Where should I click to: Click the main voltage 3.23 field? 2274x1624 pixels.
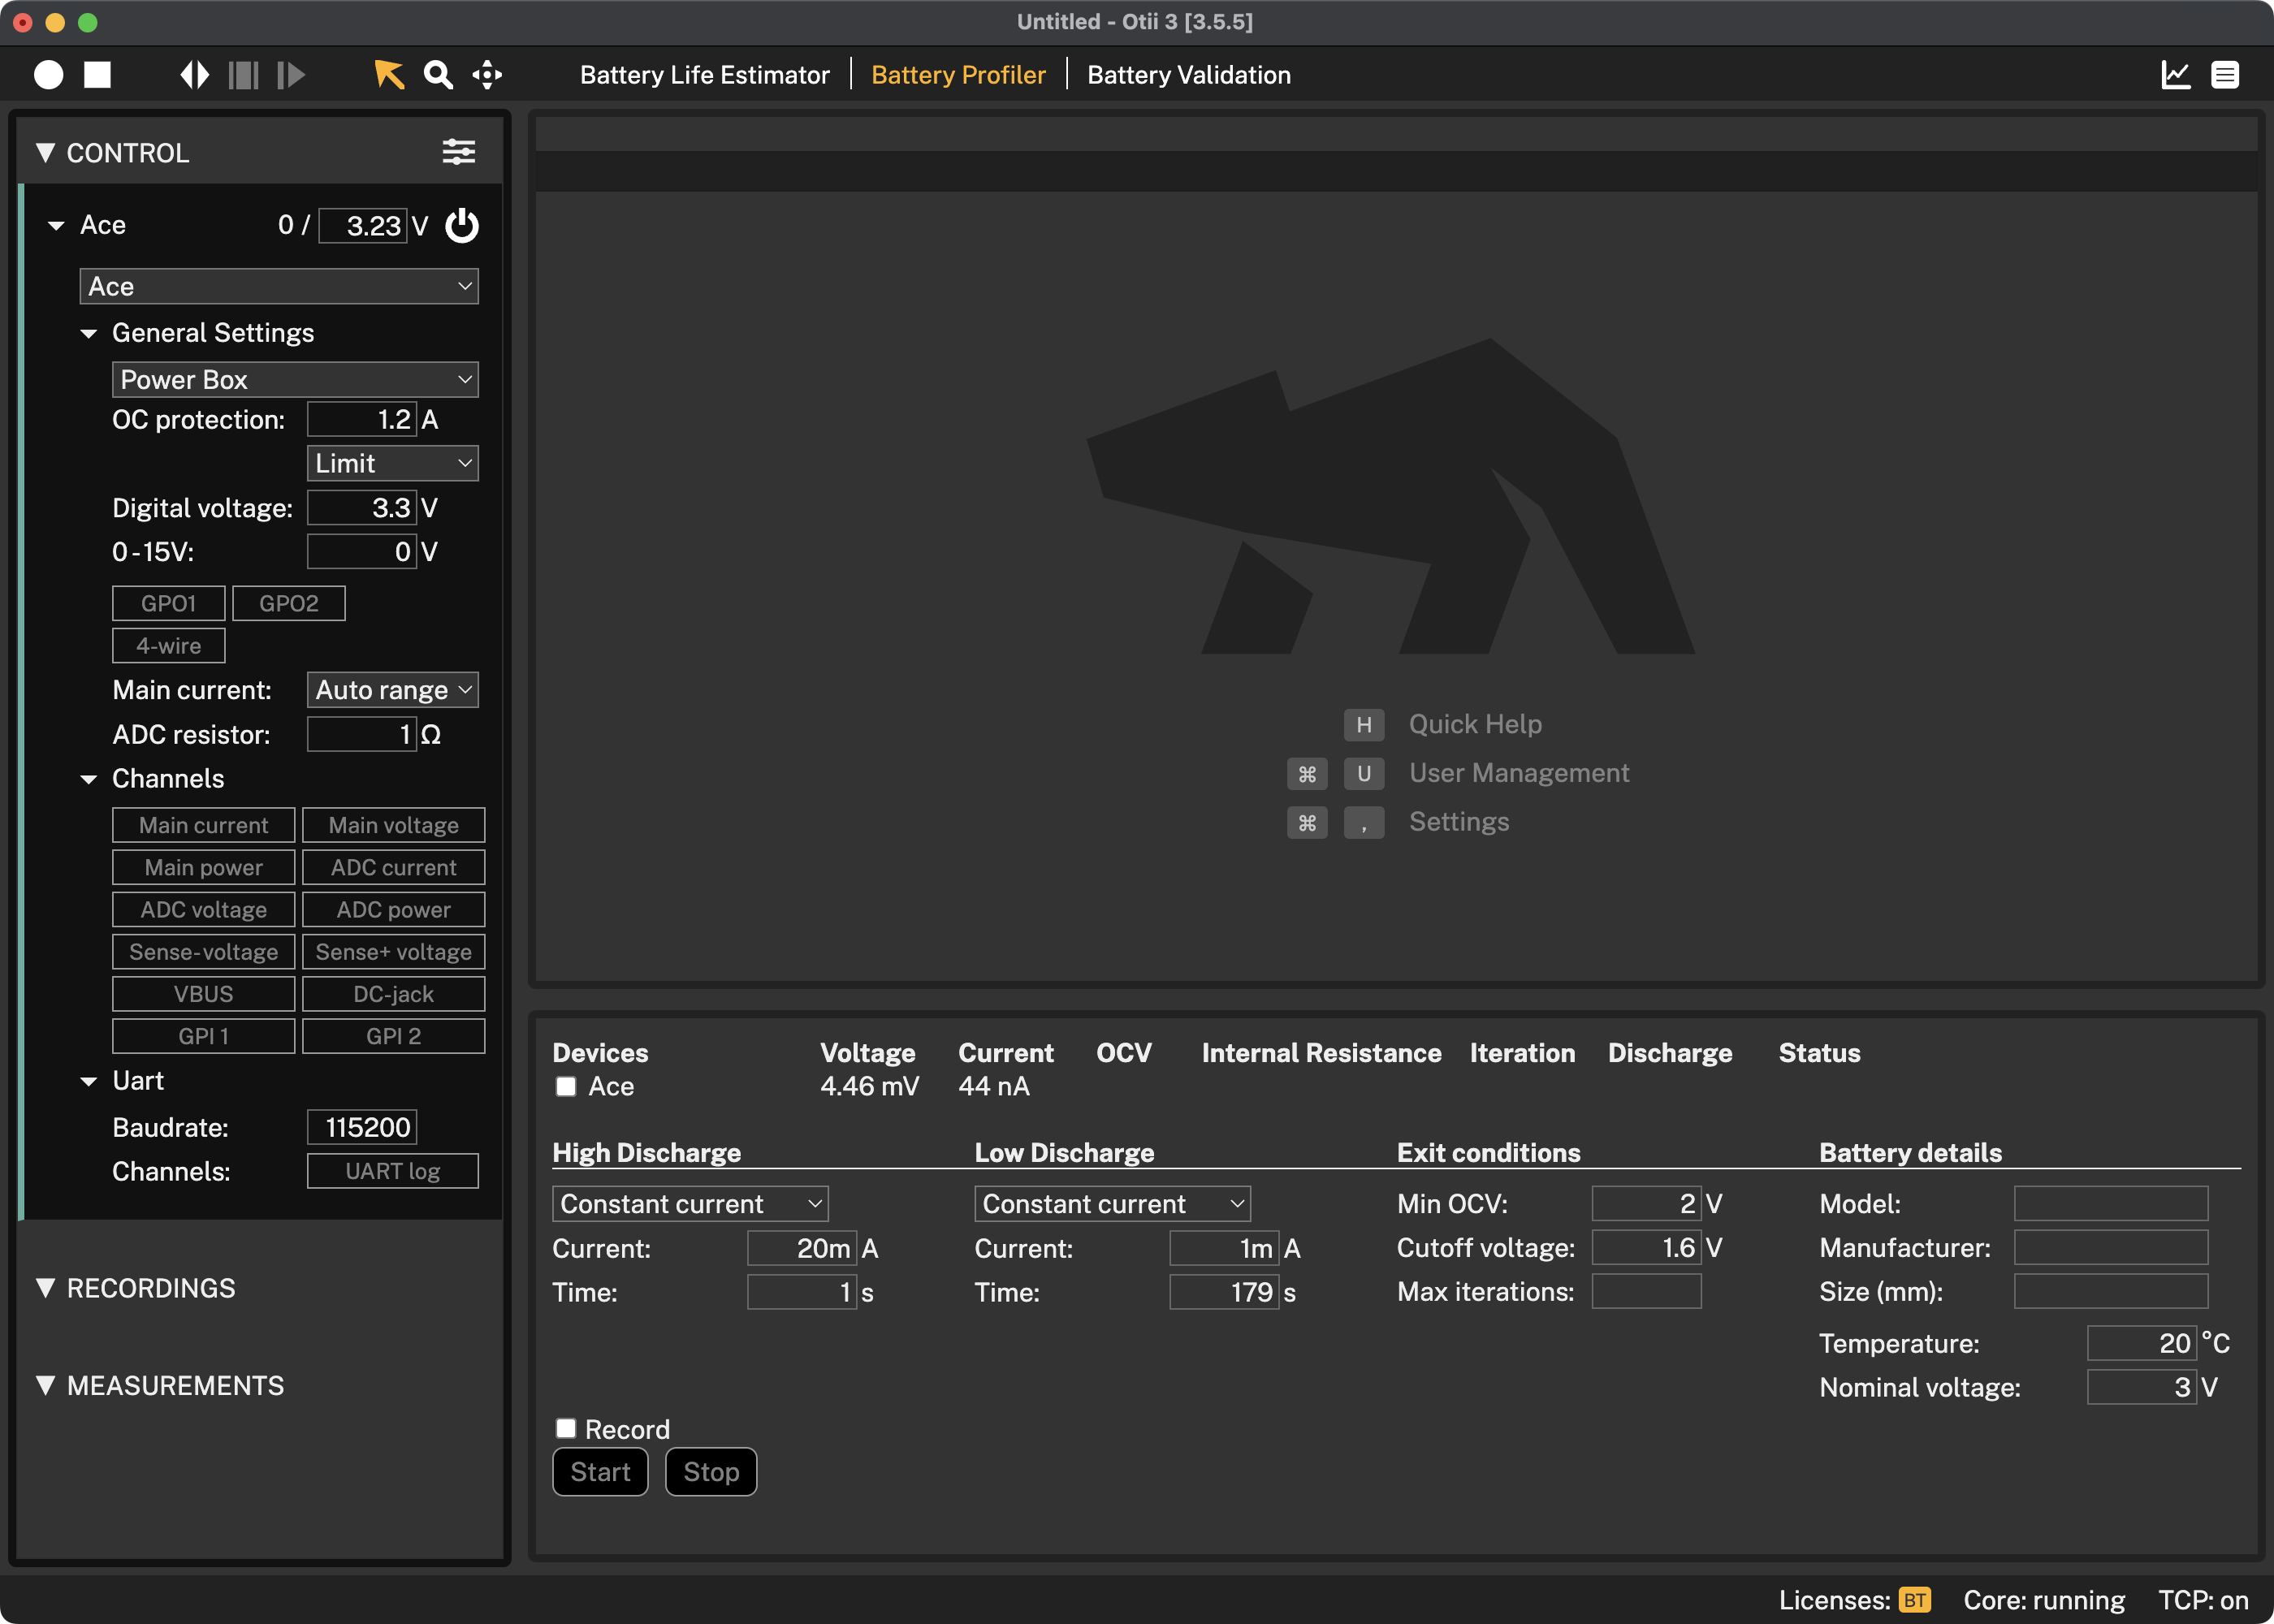click(x=364, y=226)
